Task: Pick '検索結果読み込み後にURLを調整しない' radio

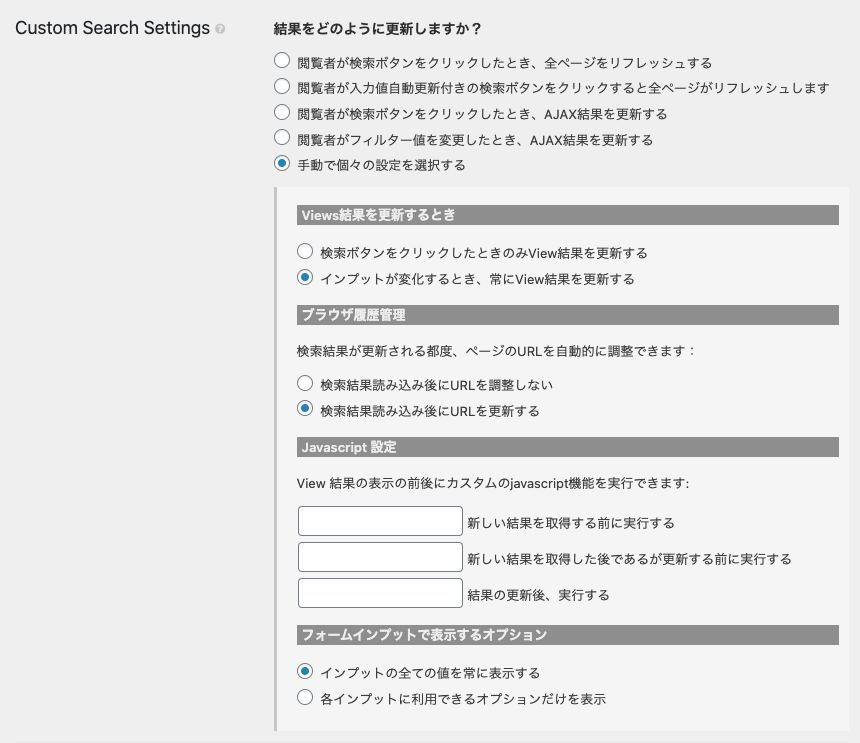Action: (305, 383)
